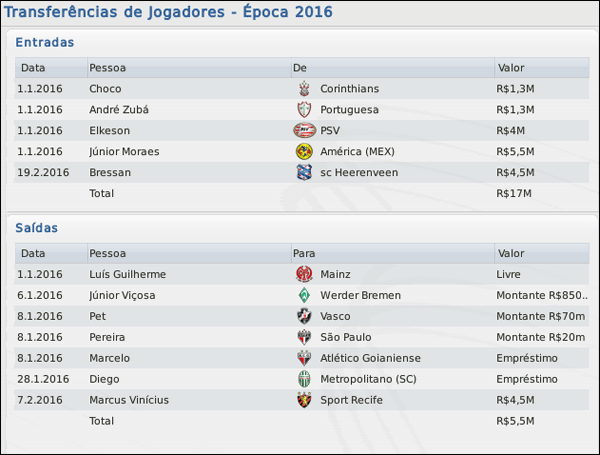Open Atlético Goianiense club link
The width and height of the screenshot is (600, 455).
(370, 359)
